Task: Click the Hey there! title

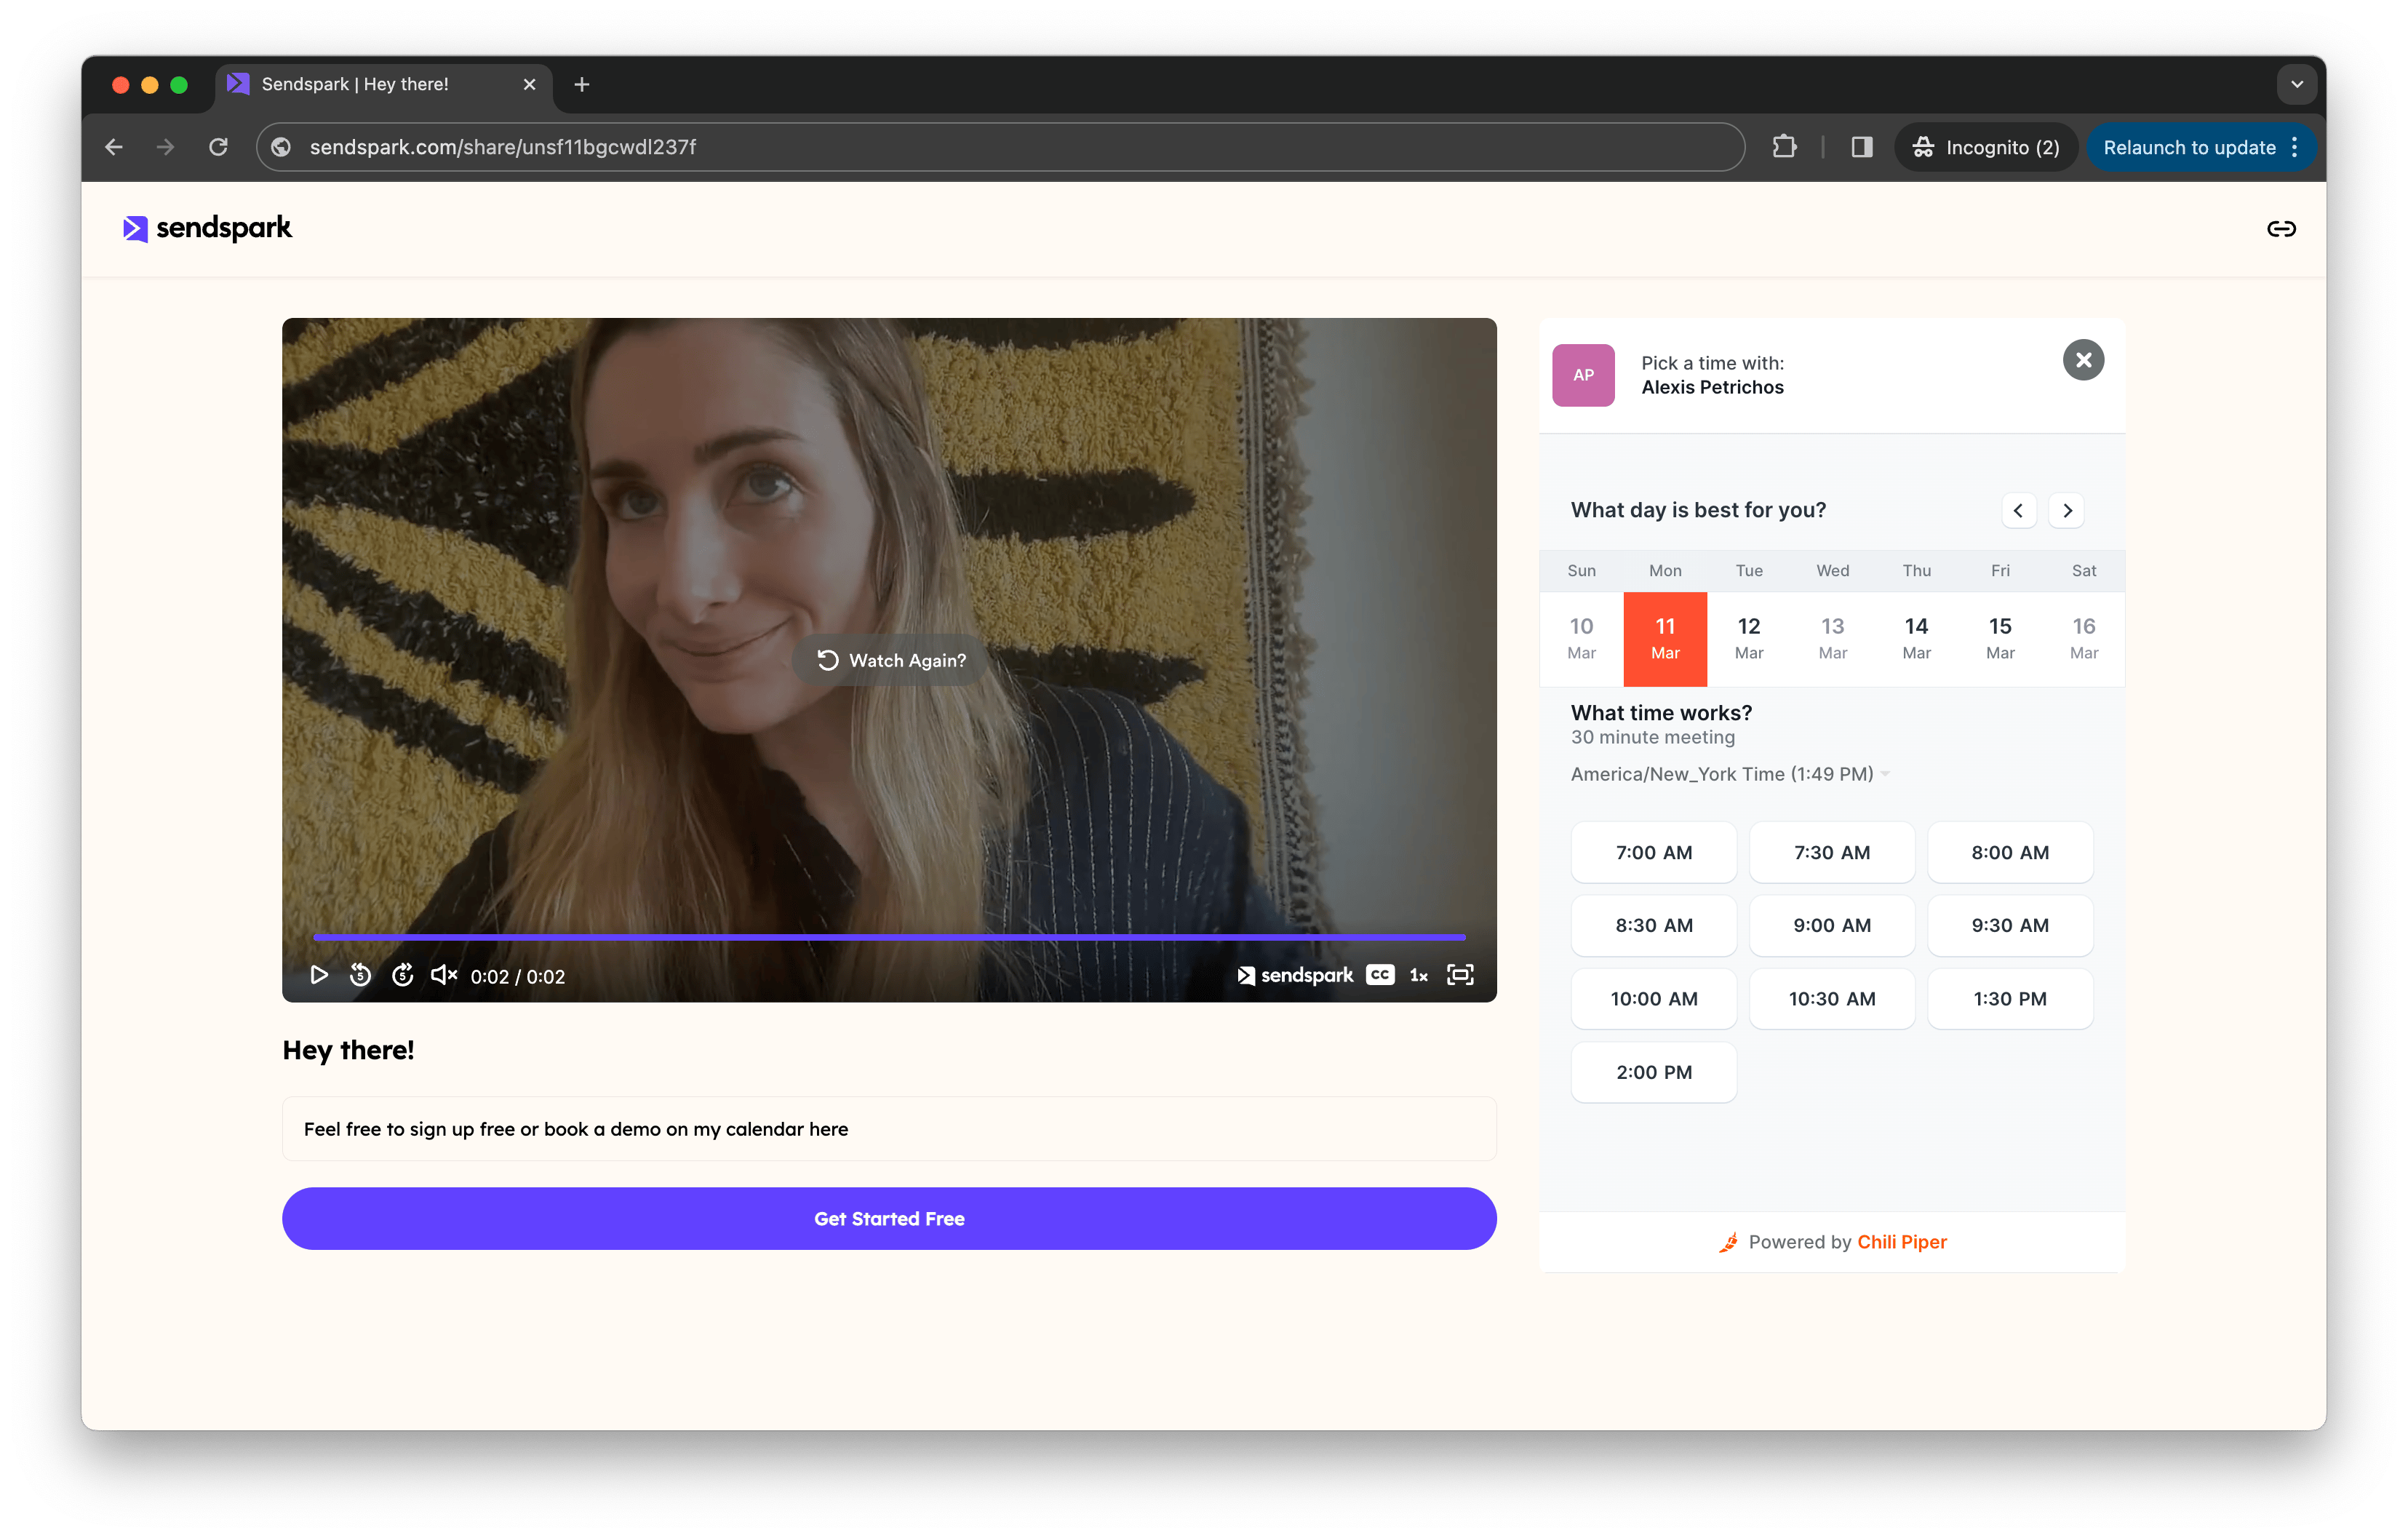Action: [x=348, y=1049]
